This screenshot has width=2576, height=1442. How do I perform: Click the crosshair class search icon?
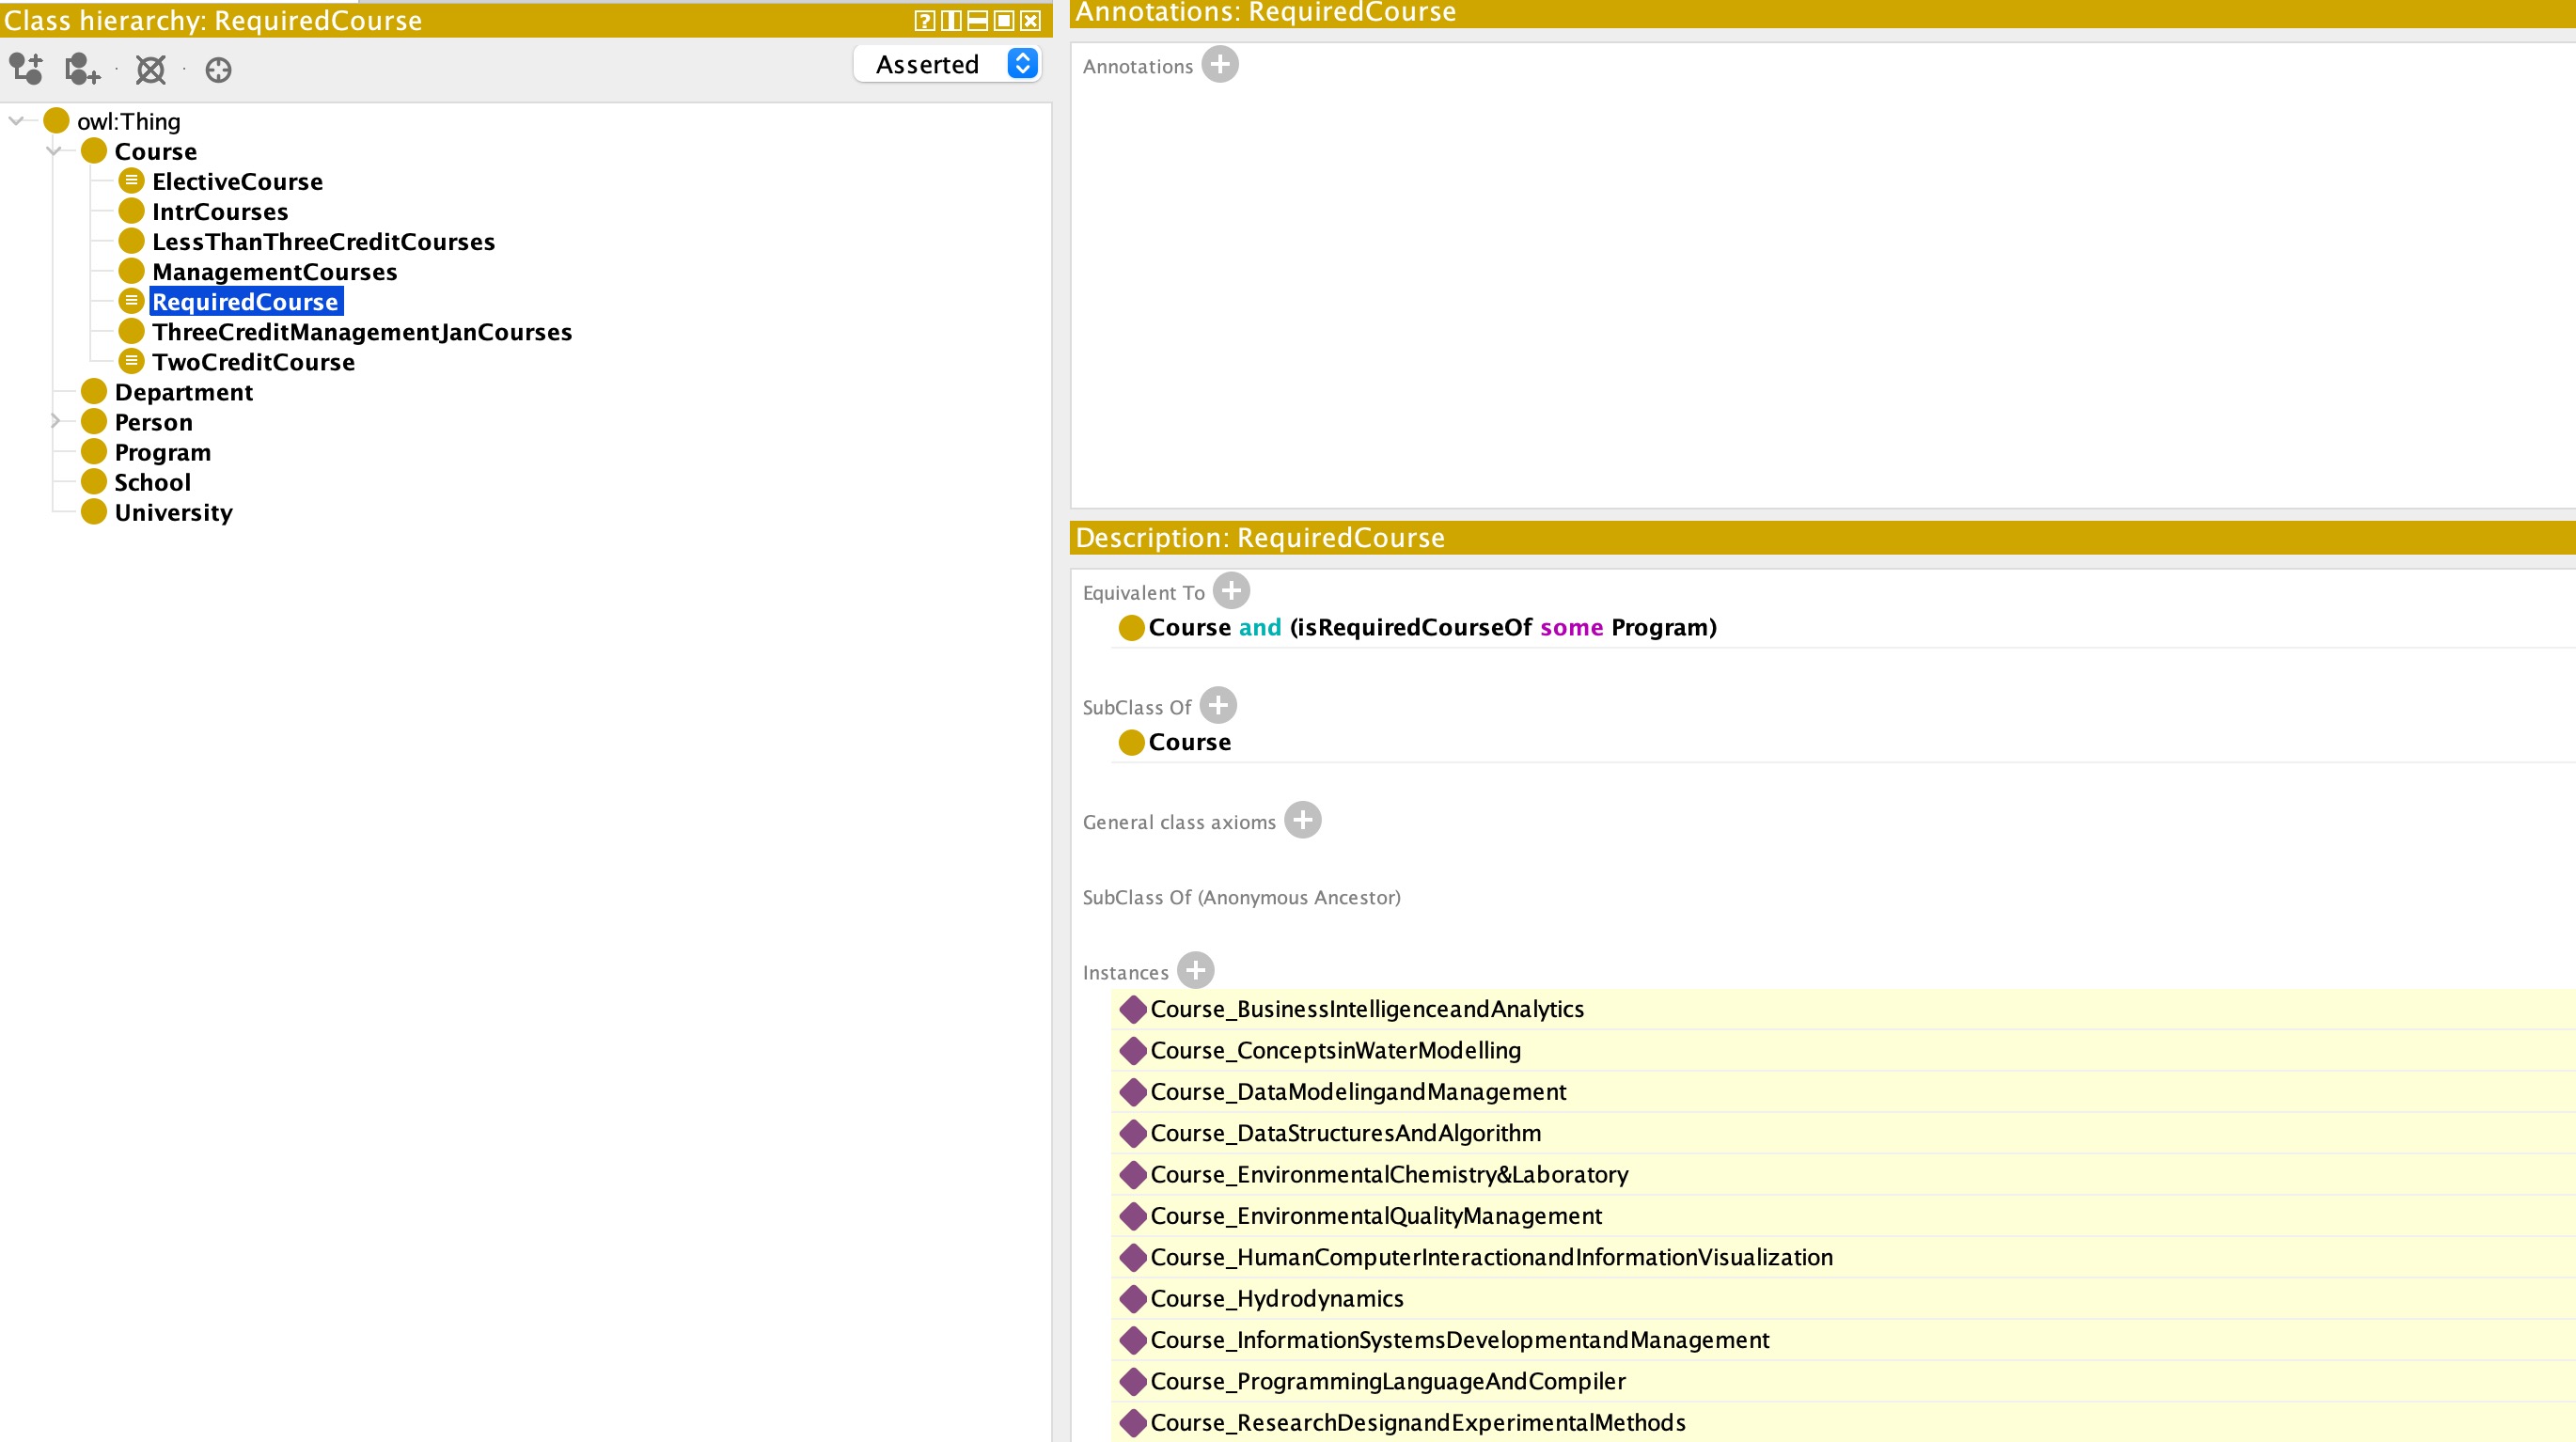click(x=218, y=69)
